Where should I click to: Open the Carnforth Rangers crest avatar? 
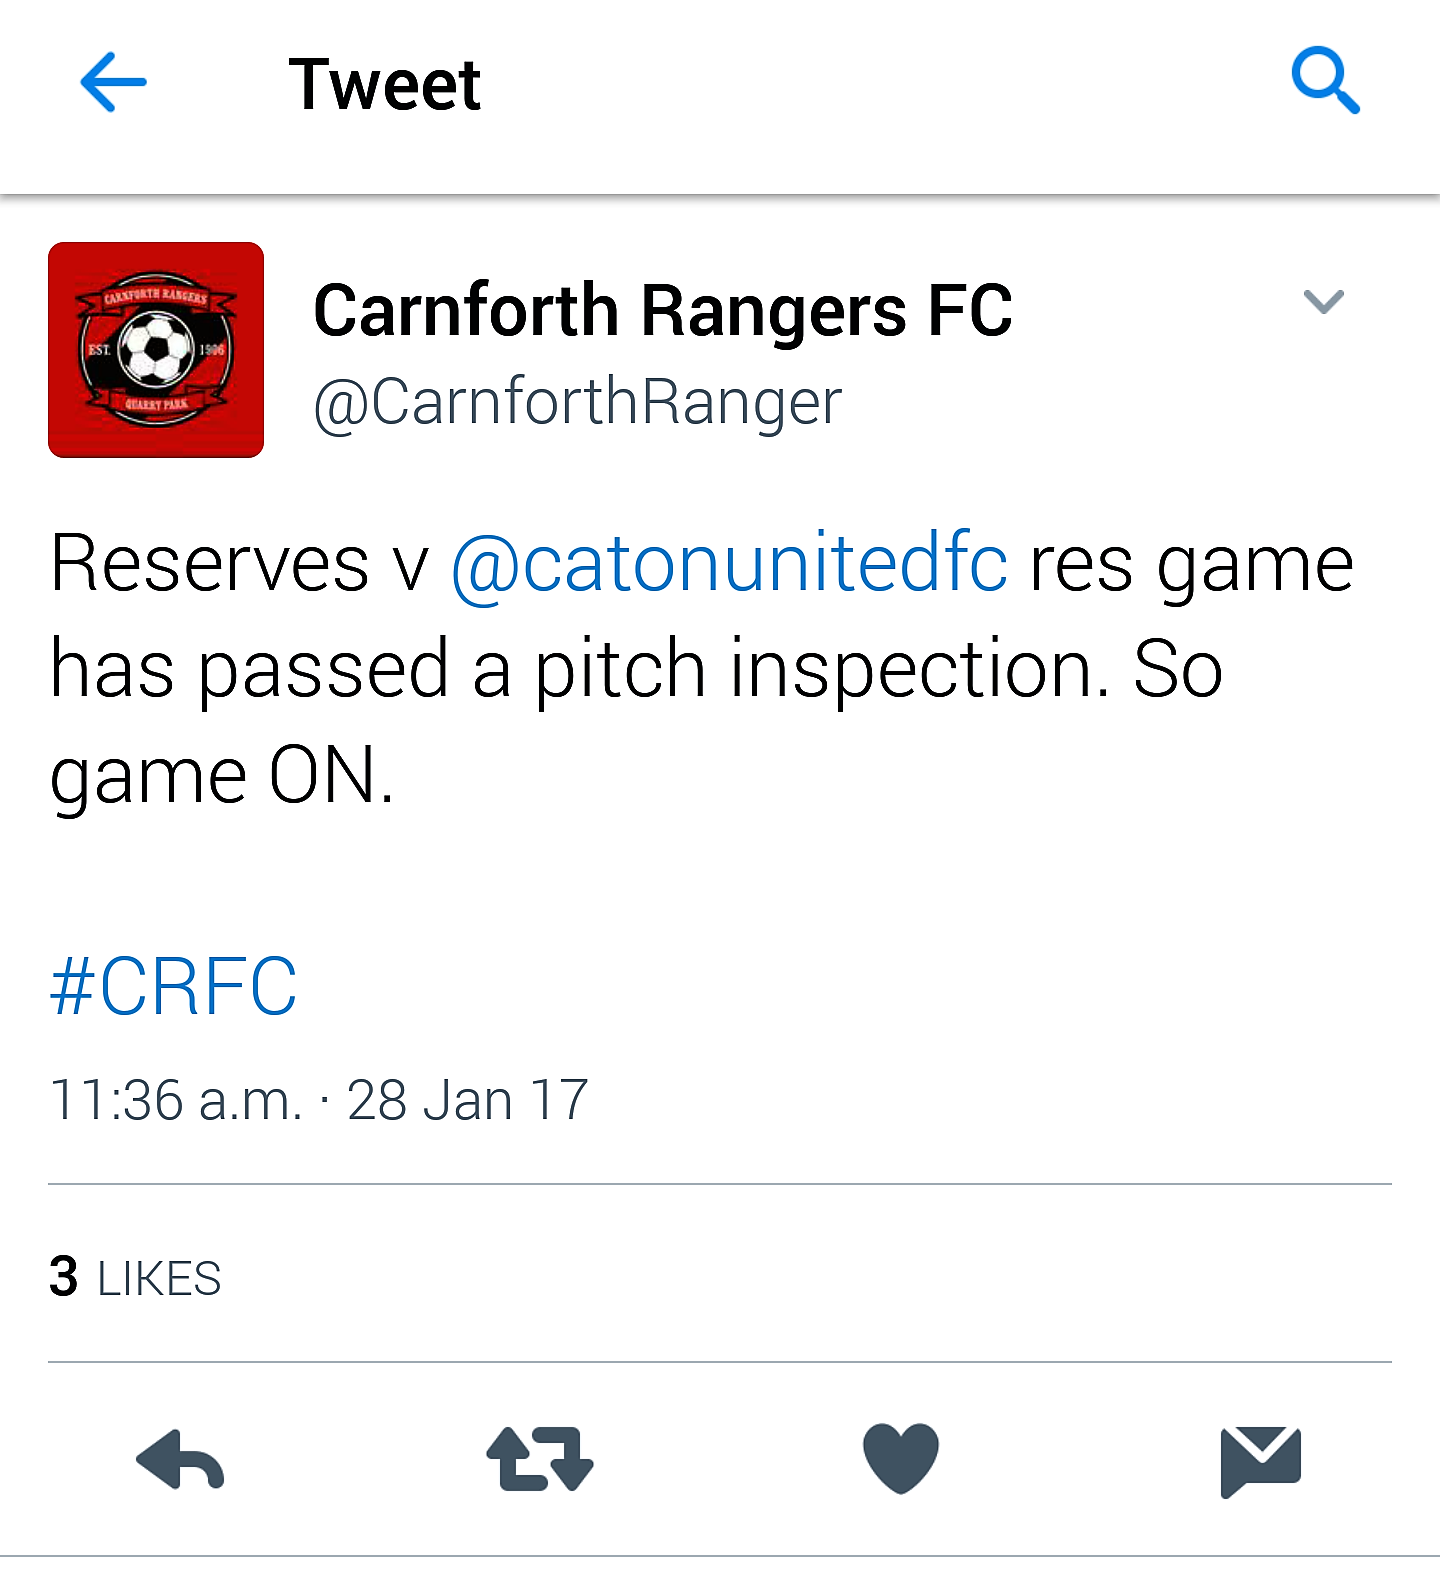(156, 350)
